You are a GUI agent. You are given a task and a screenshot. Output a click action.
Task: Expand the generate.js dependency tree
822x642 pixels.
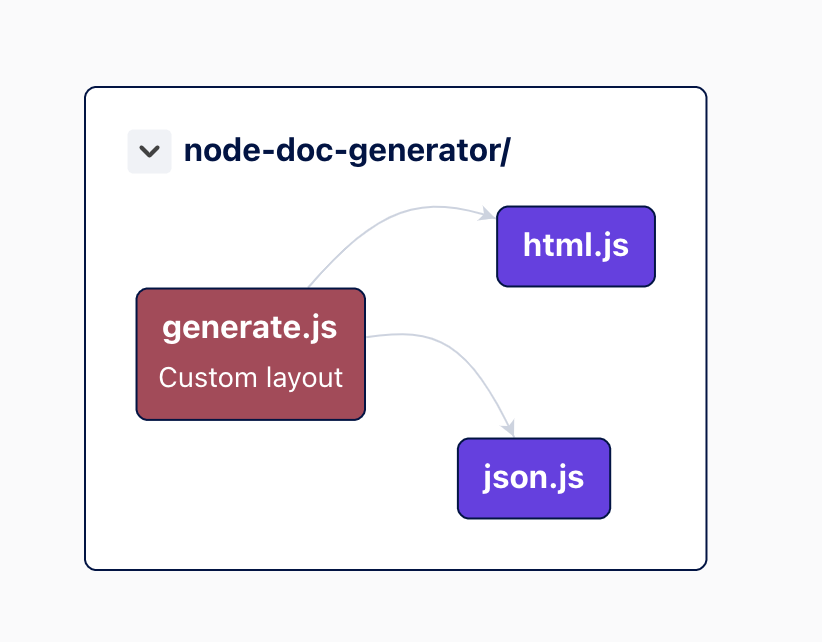(x=250, y=353)
